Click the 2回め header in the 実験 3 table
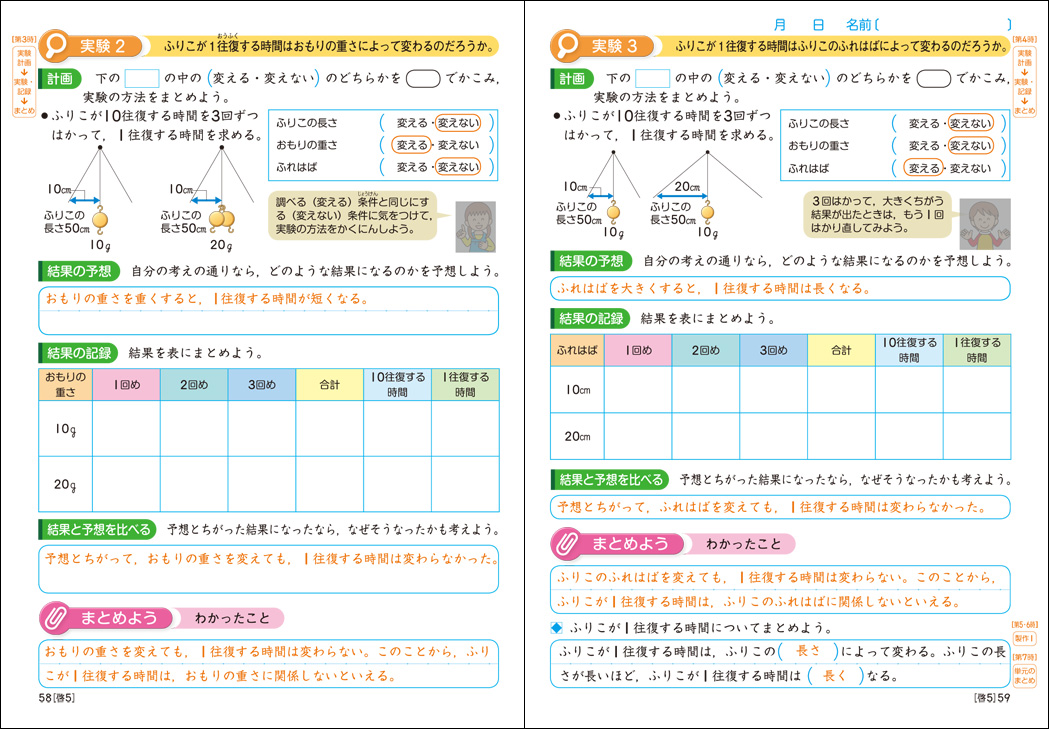1049x729 pixels. point(706,350)
